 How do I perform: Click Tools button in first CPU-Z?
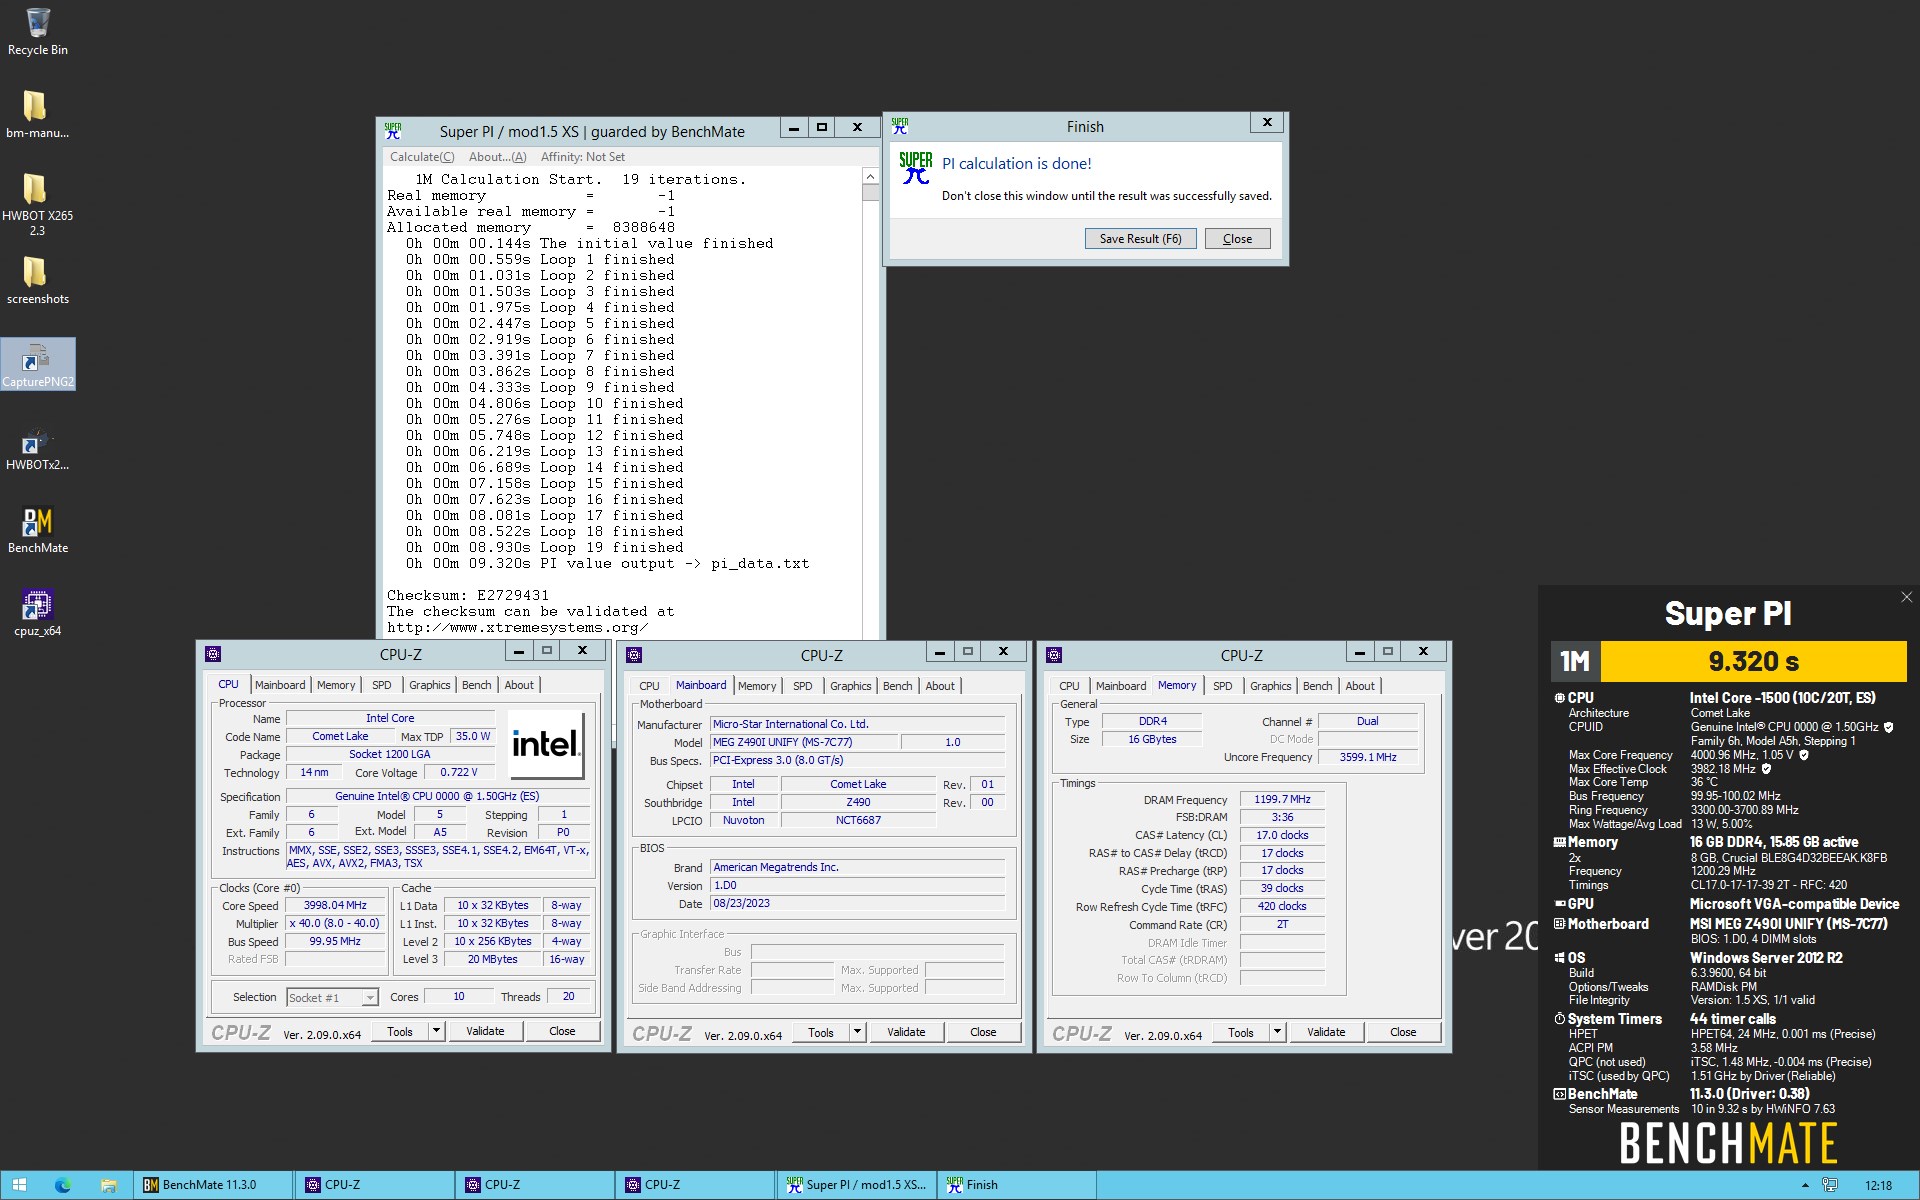pos(400,1031)
